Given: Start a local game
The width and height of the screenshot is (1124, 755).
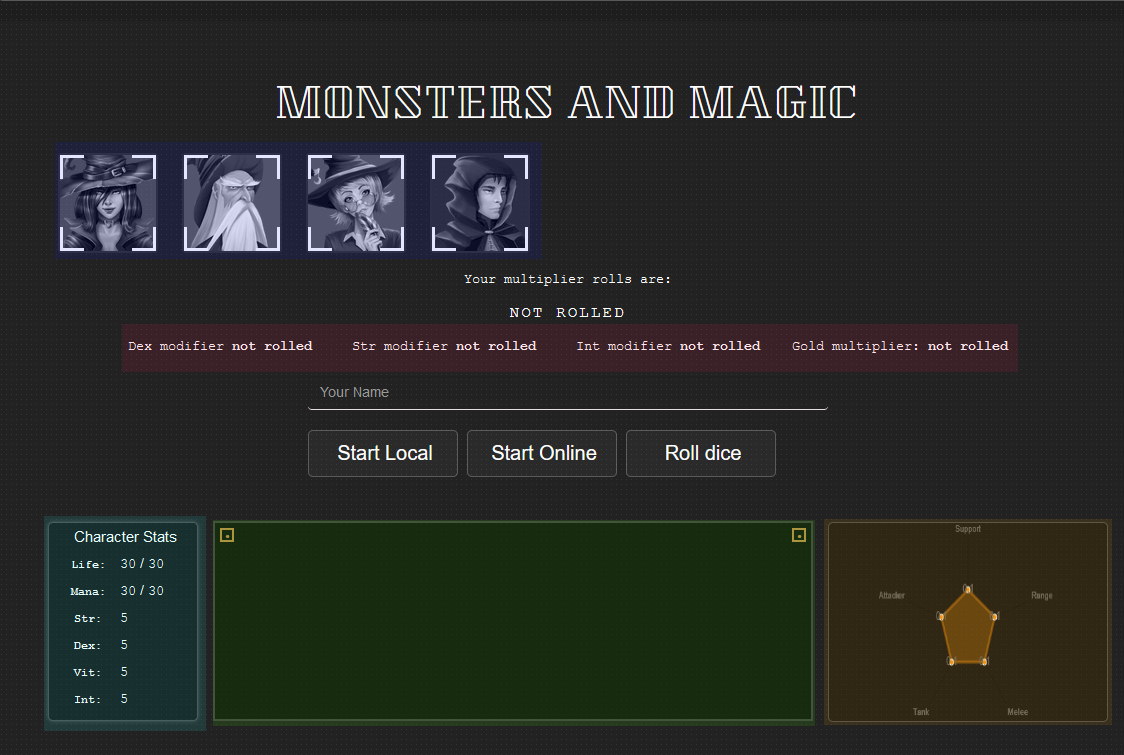Looking at the screenshot, I should pyautogui.click(x=383, y=453).
